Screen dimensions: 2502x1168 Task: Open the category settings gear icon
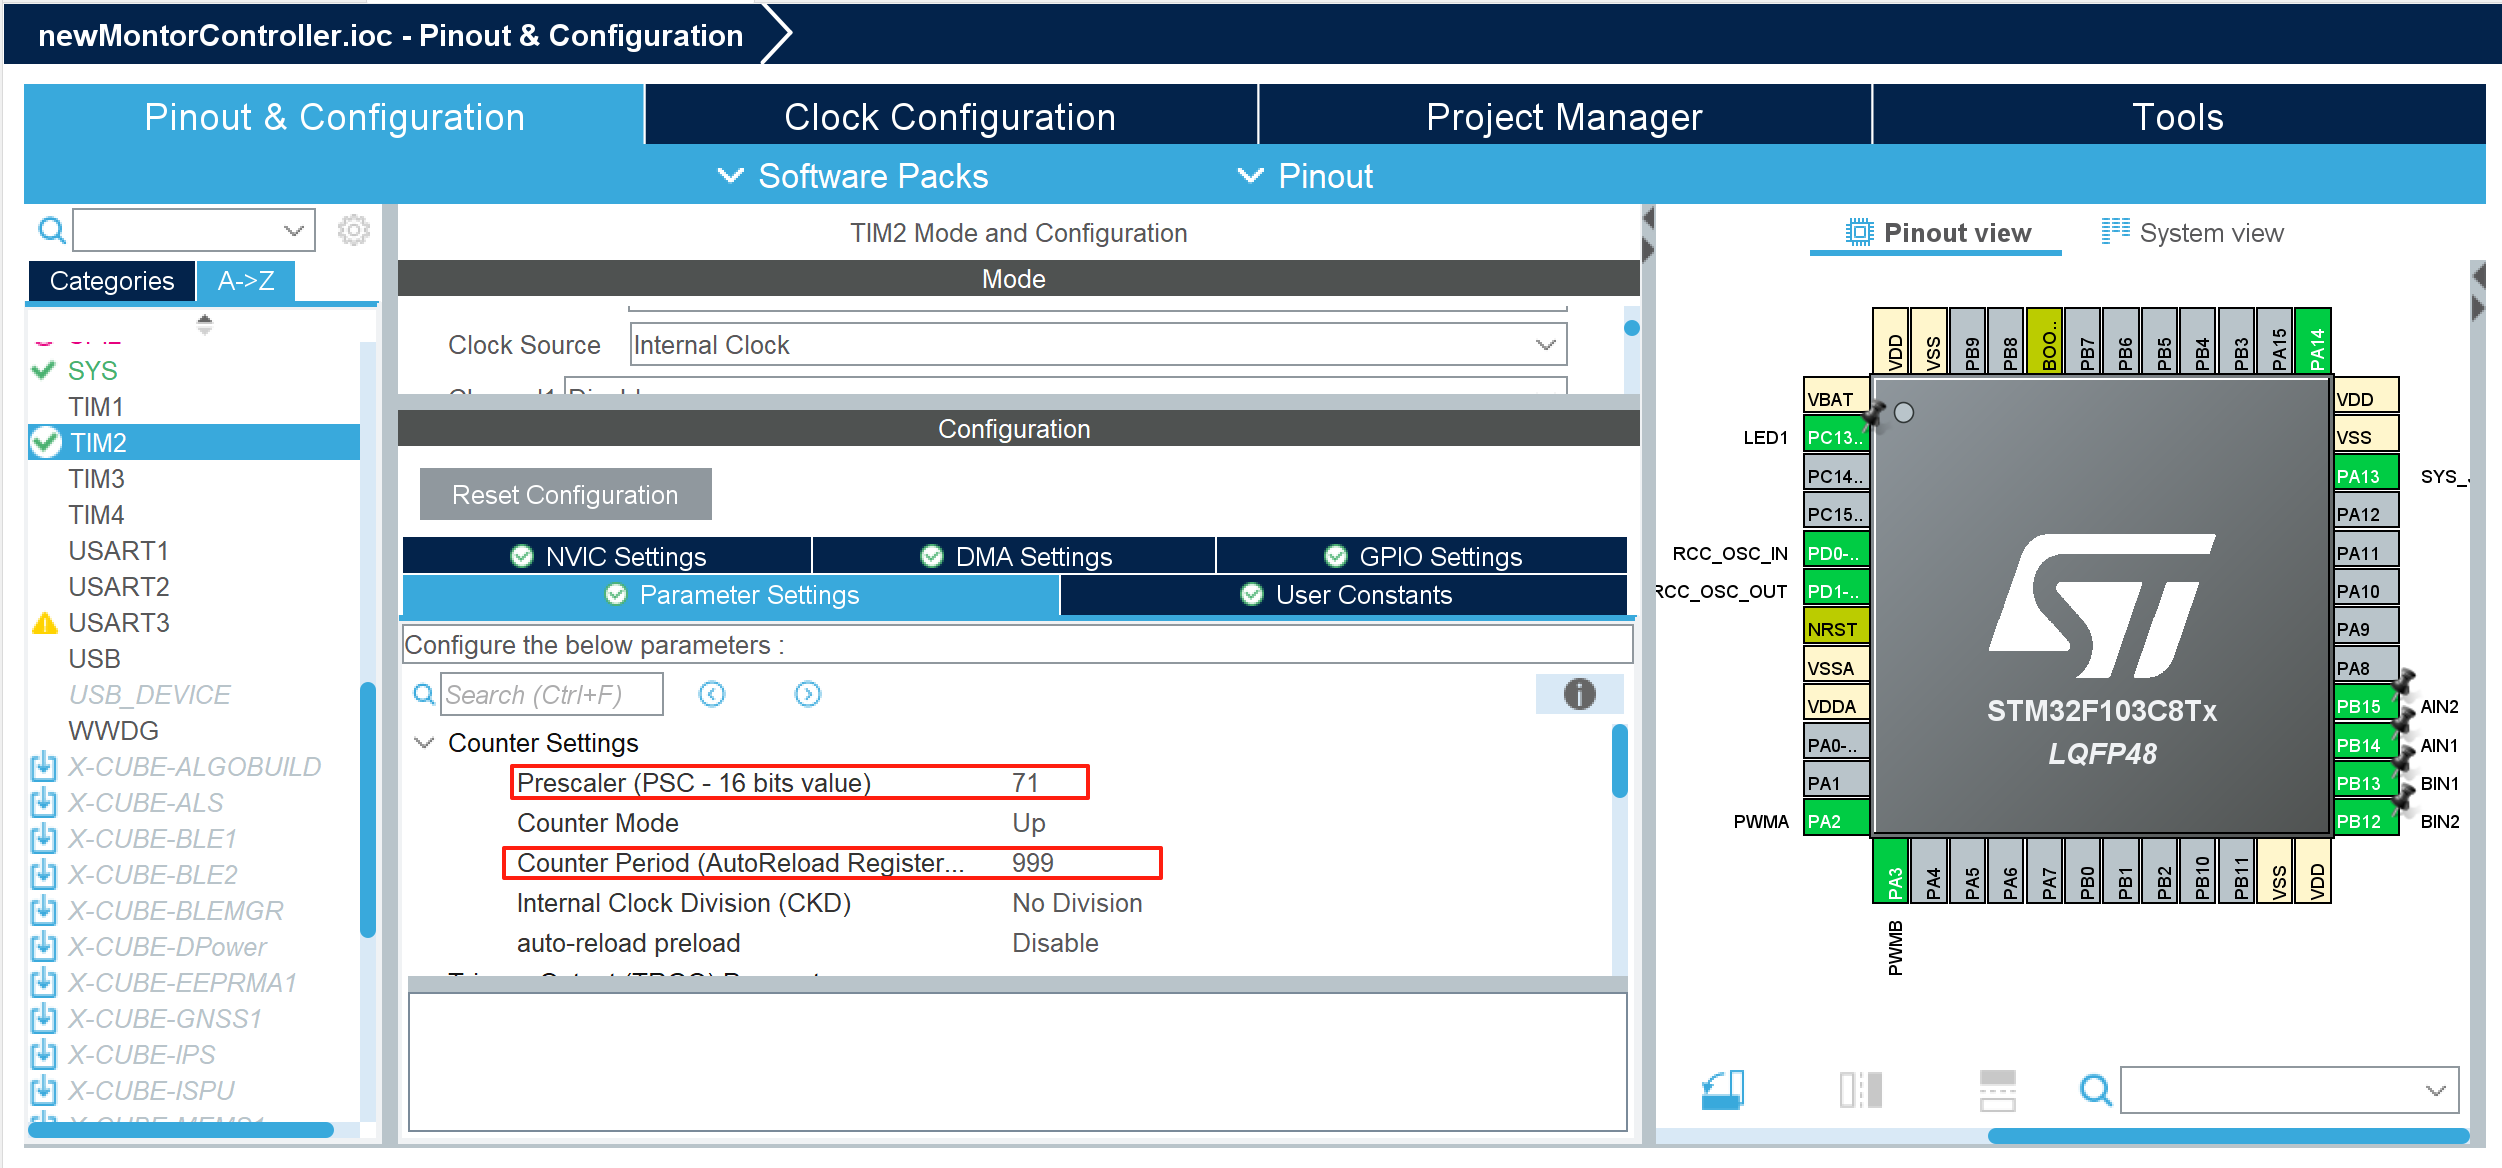pyautogui.click(x=353, y=231)
